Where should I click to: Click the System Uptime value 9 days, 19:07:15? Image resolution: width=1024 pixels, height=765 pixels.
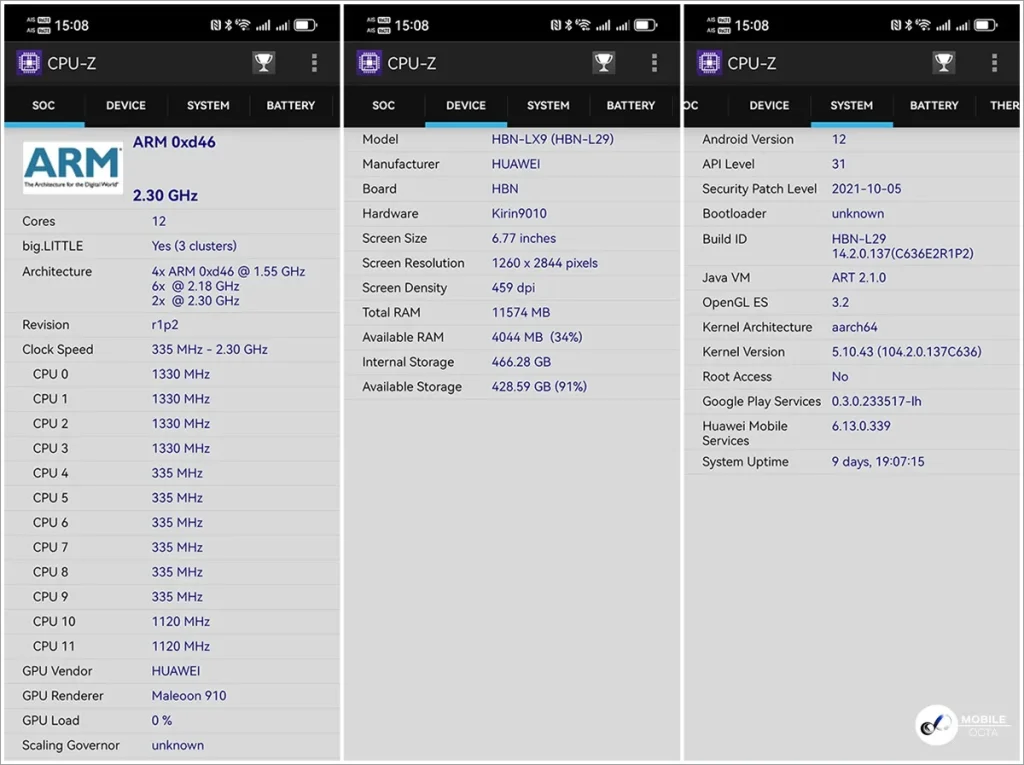(x=878, y=462)
